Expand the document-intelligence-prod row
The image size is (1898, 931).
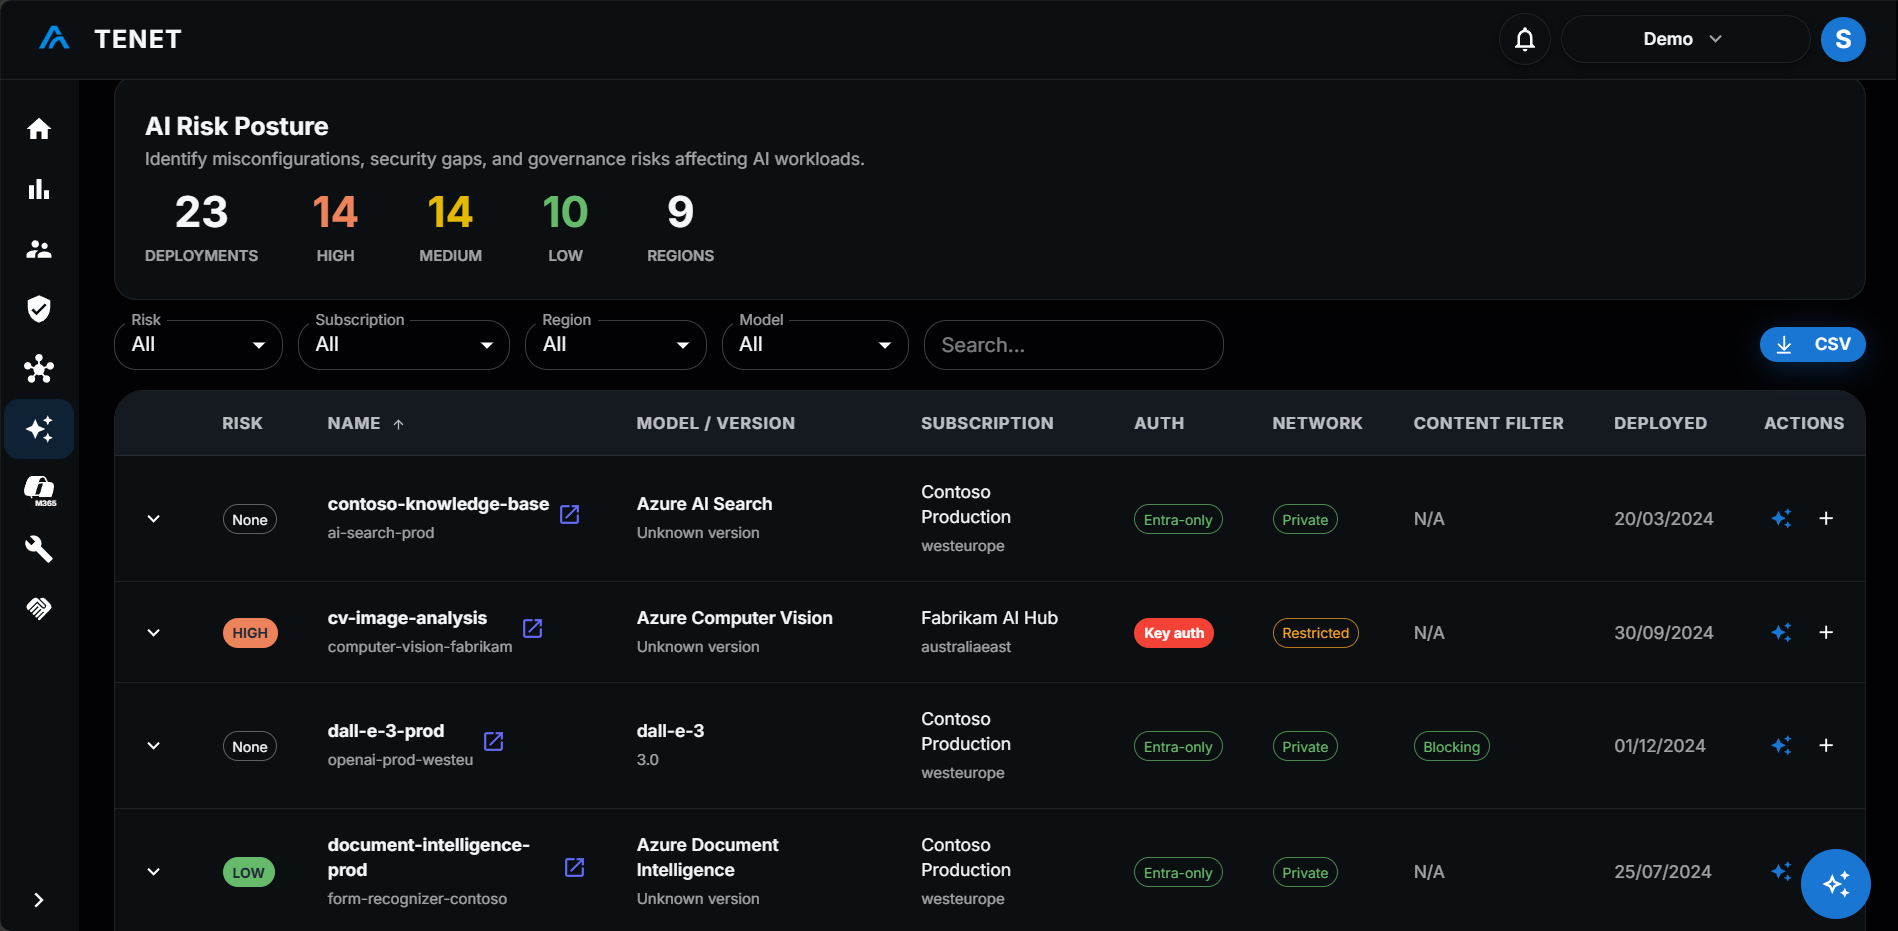pos(153,872)
